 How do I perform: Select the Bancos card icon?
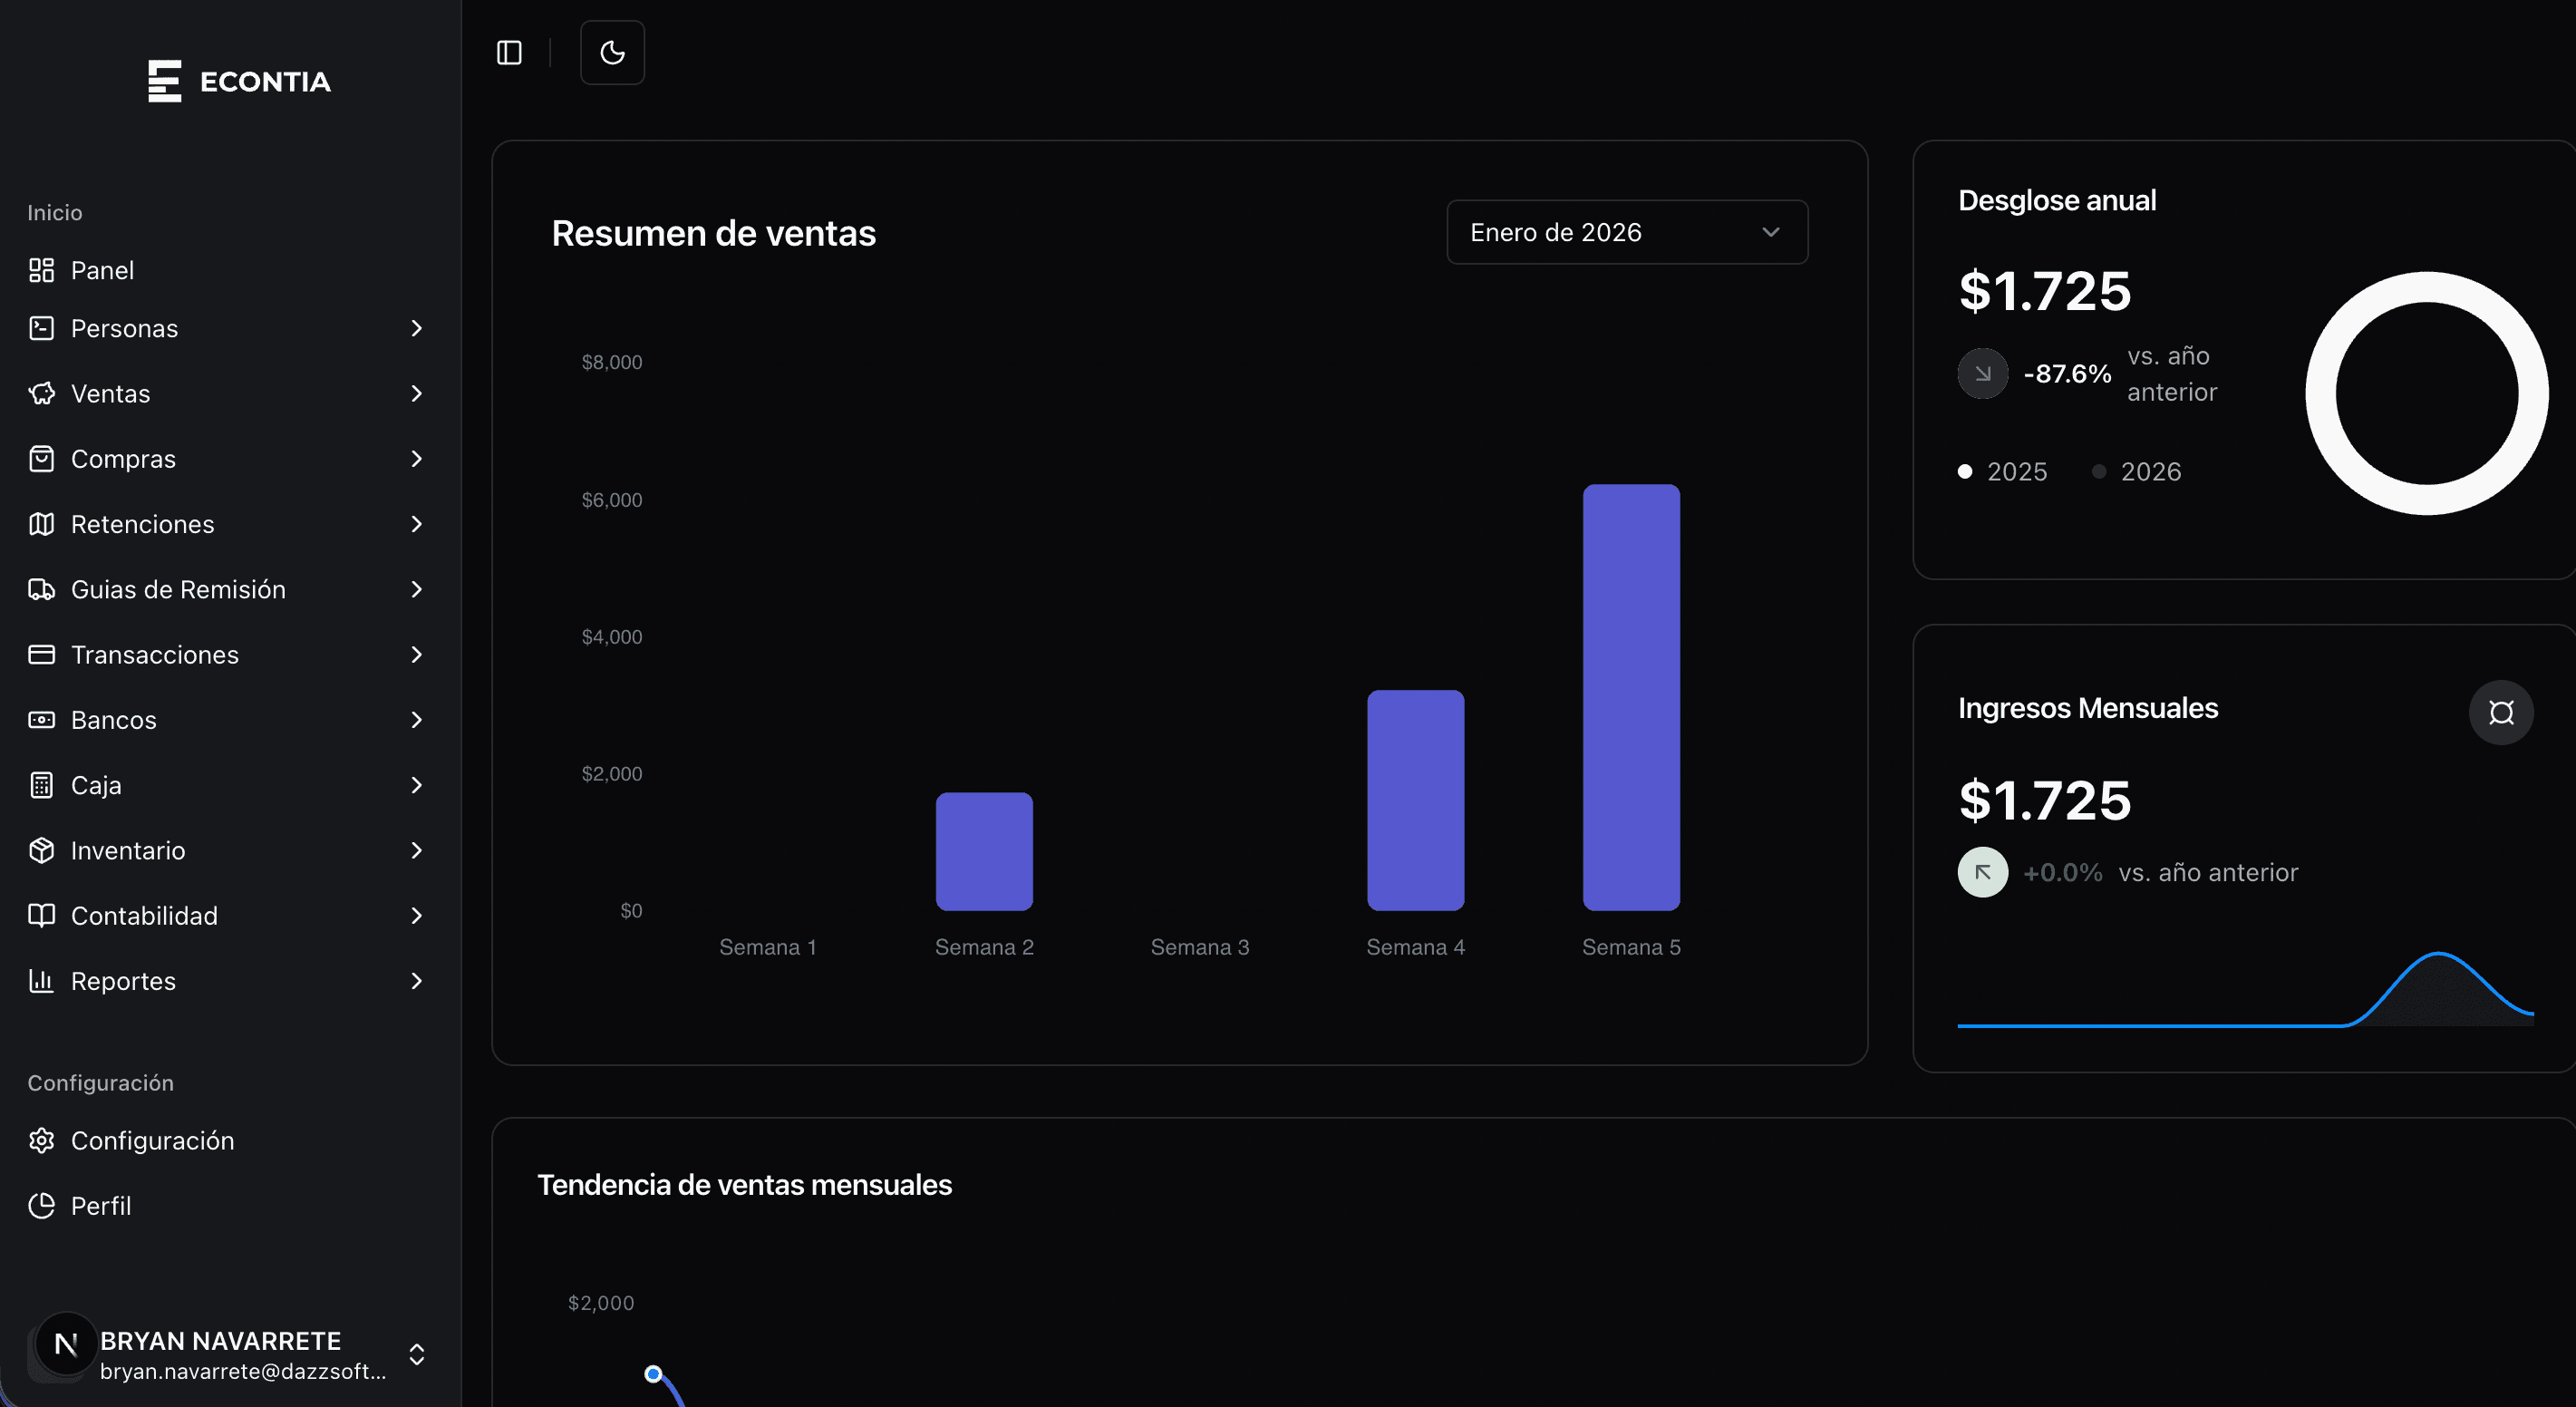pyautogui.click(x=41, y=719)
